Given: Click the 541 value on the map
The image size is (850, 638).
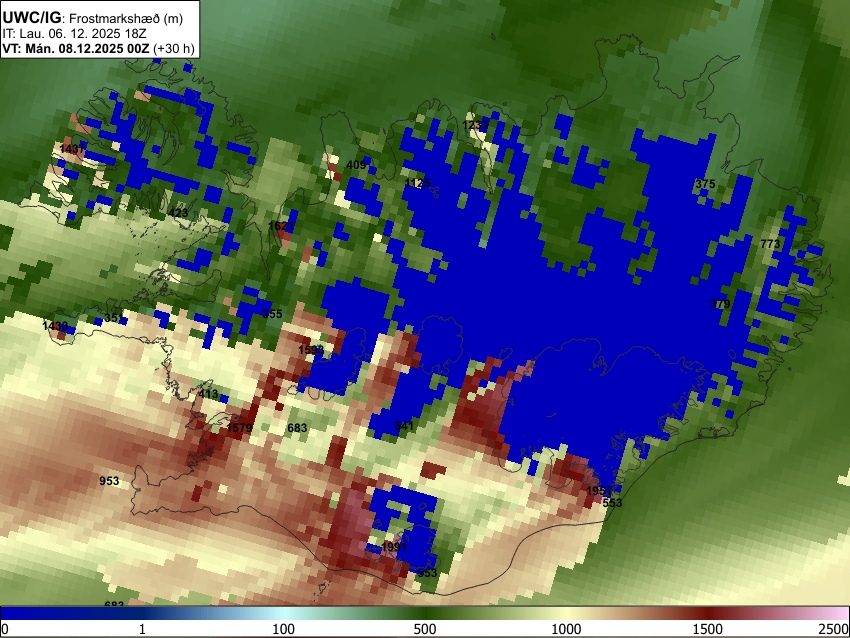Looking at the screenshot, I should 404,426.
